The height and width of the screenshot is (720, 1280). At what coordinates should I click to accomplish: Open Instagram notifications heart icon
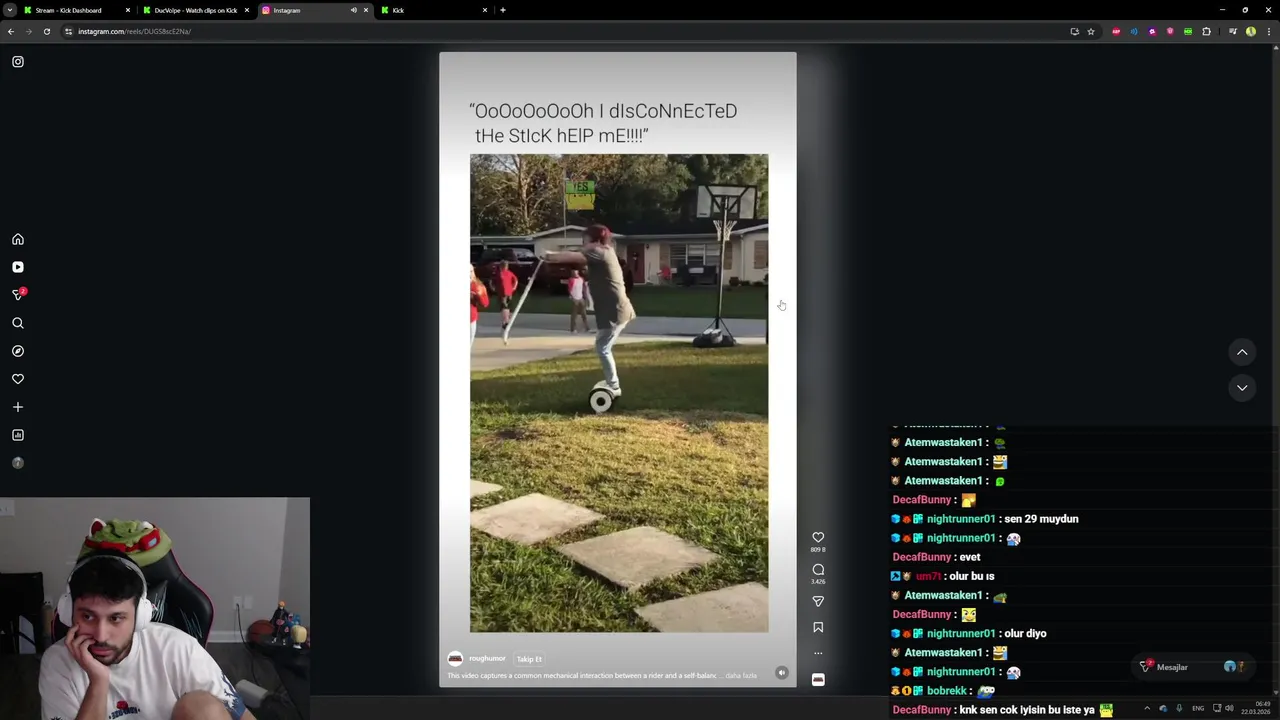click(x=18, y=379)
